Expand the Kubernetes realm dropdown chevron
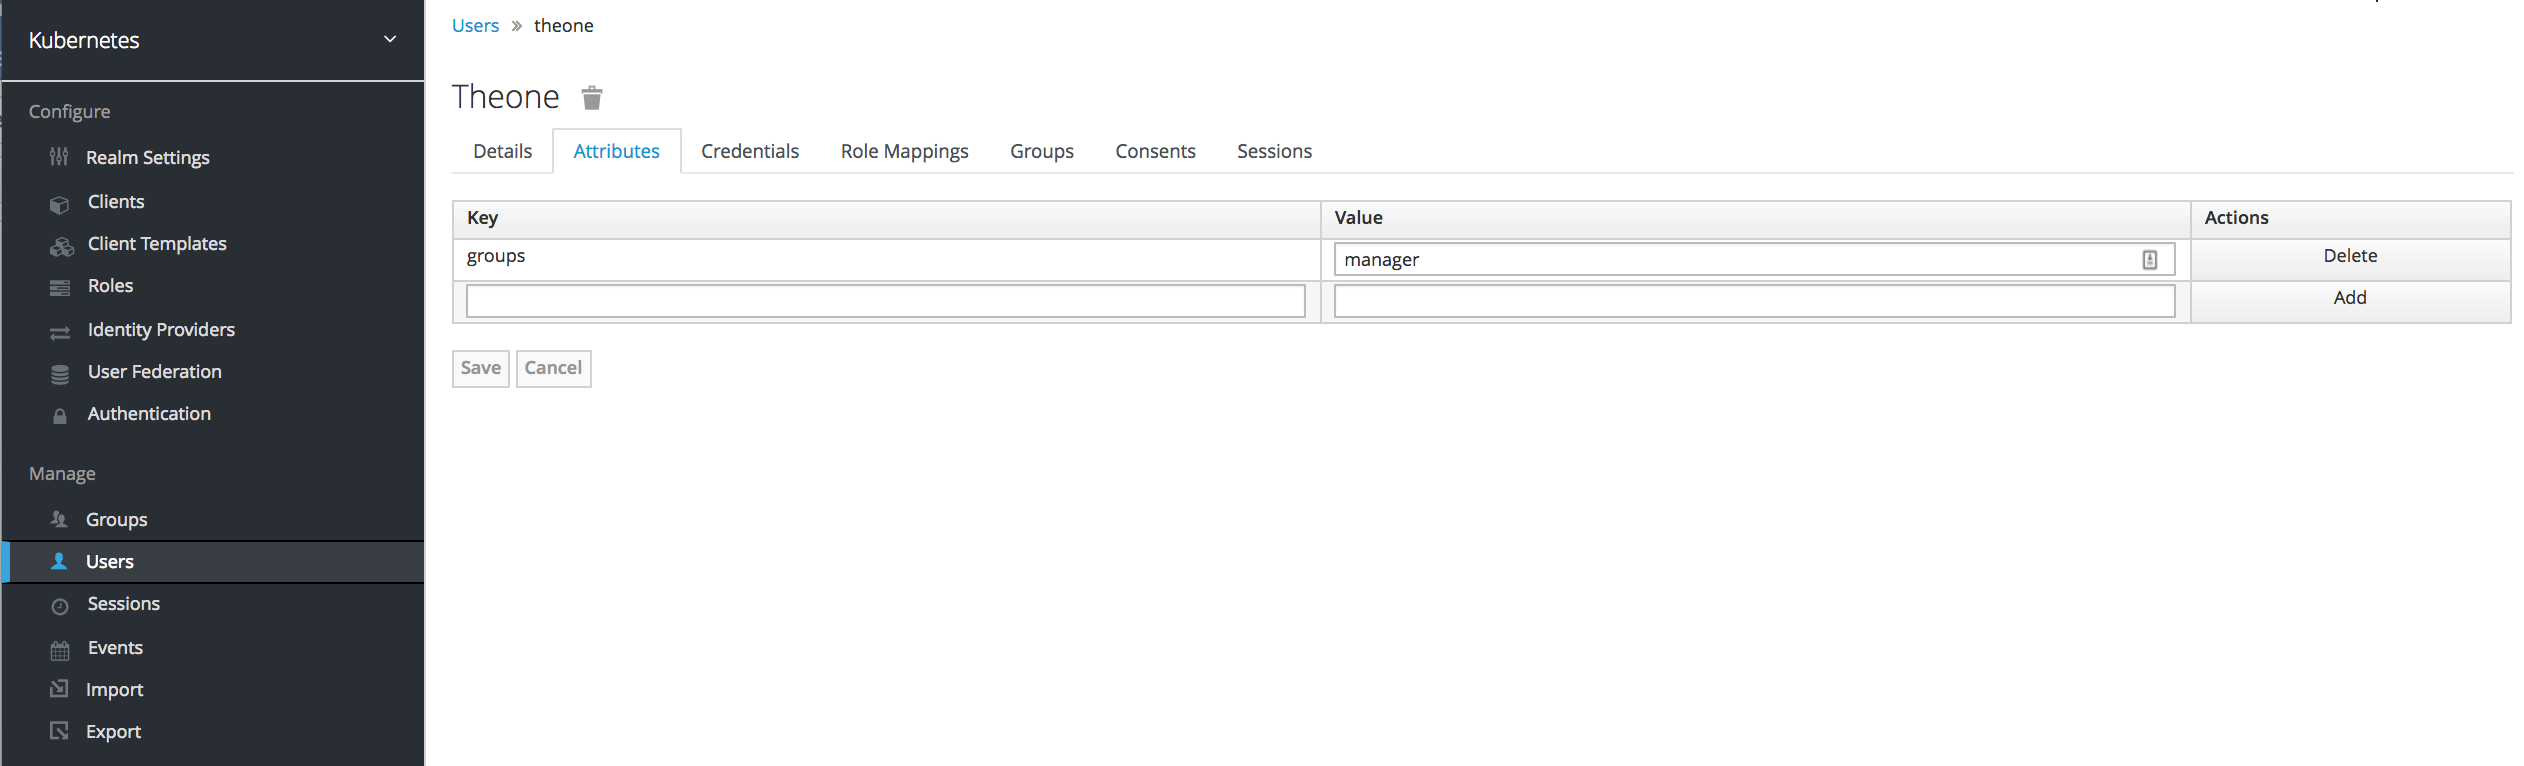The height and width of the screenshot is (766, 2524). coord(390,39)
